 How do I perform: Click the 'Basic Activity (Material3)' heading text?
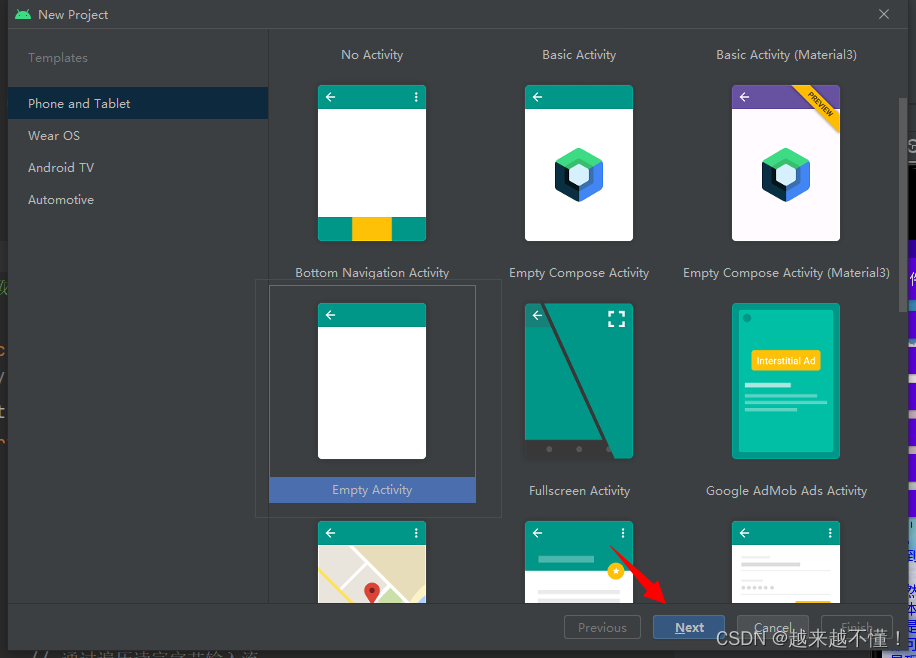[786, 55]
